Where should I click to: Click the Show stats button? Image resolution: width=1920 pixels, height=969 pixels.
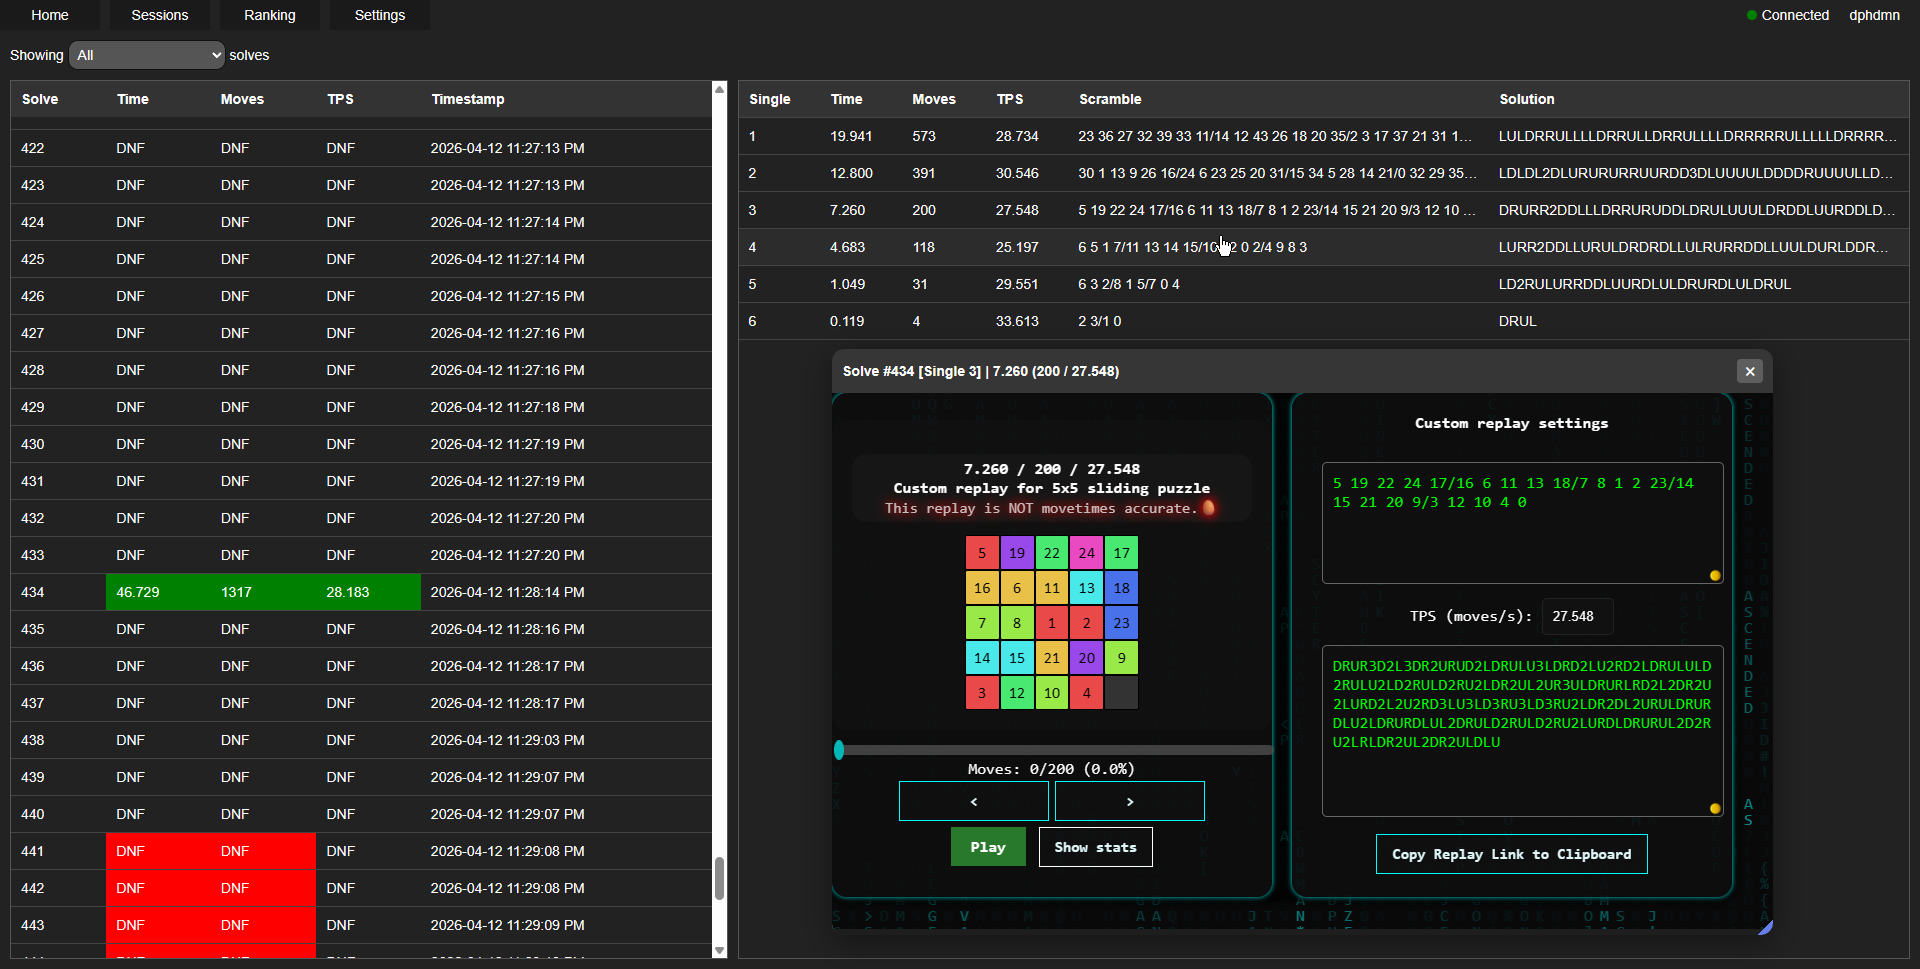pyautogui.click(x=1095, y=847)
